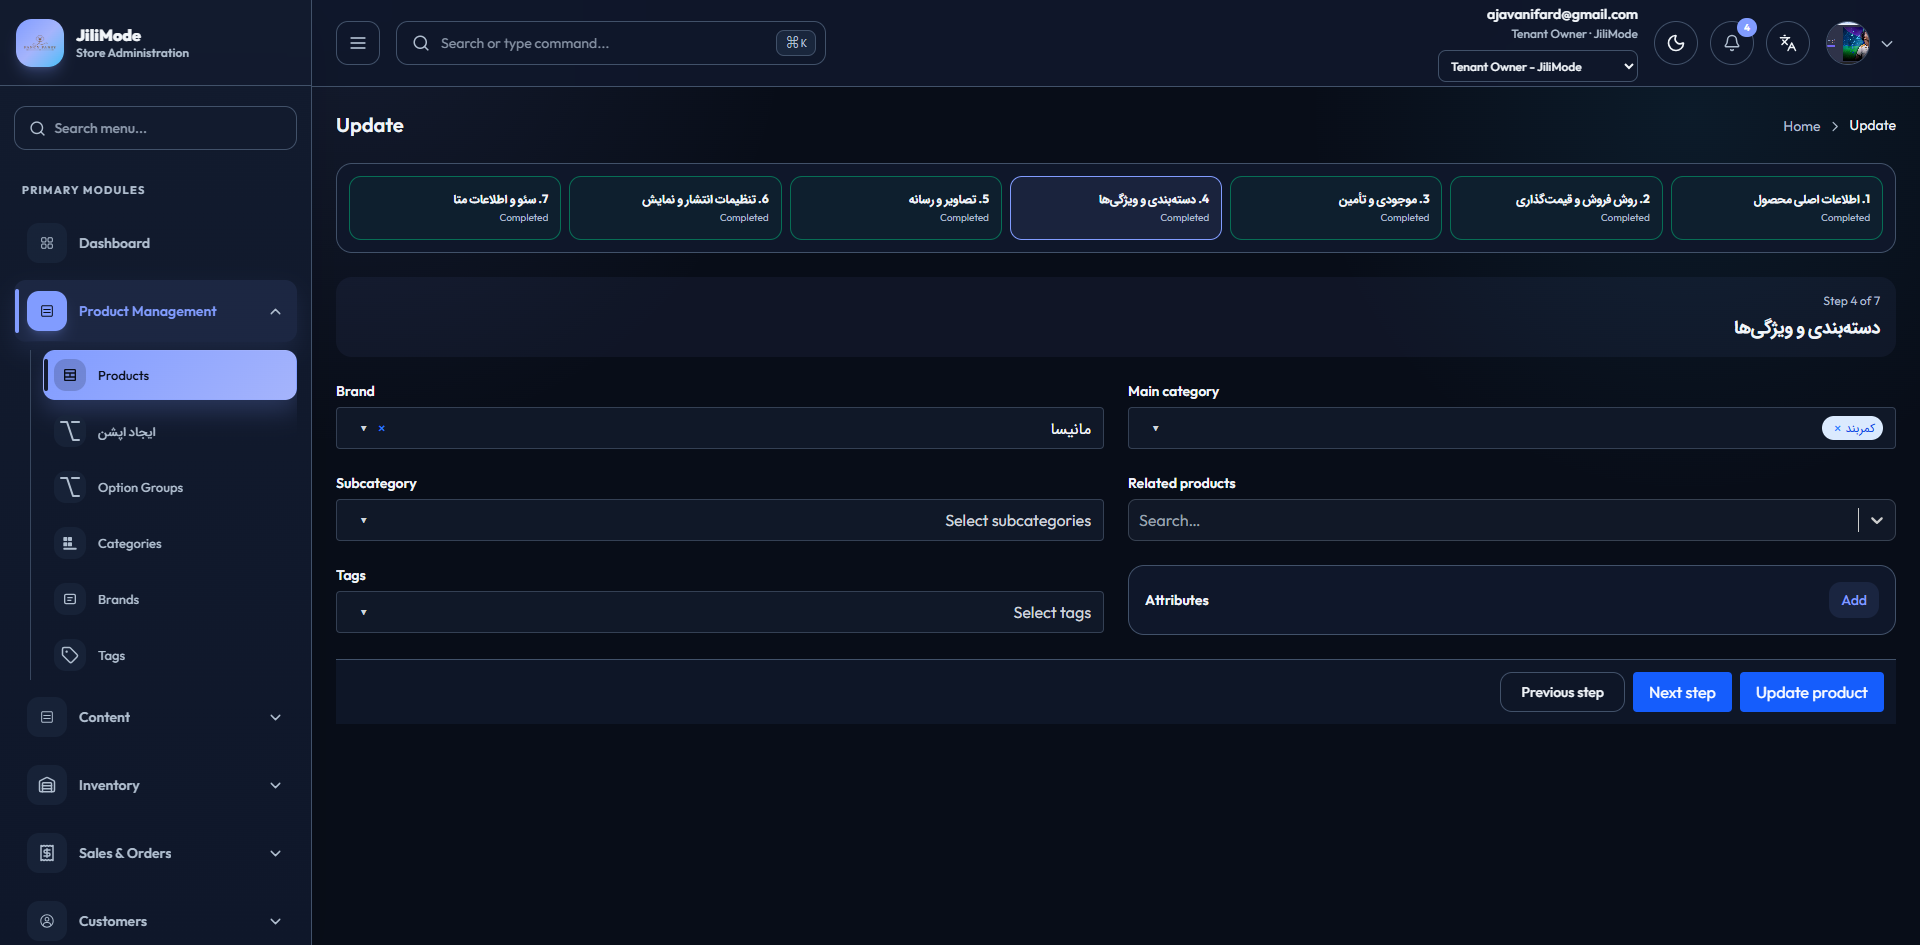Click the Update product button

[1811, 692]
